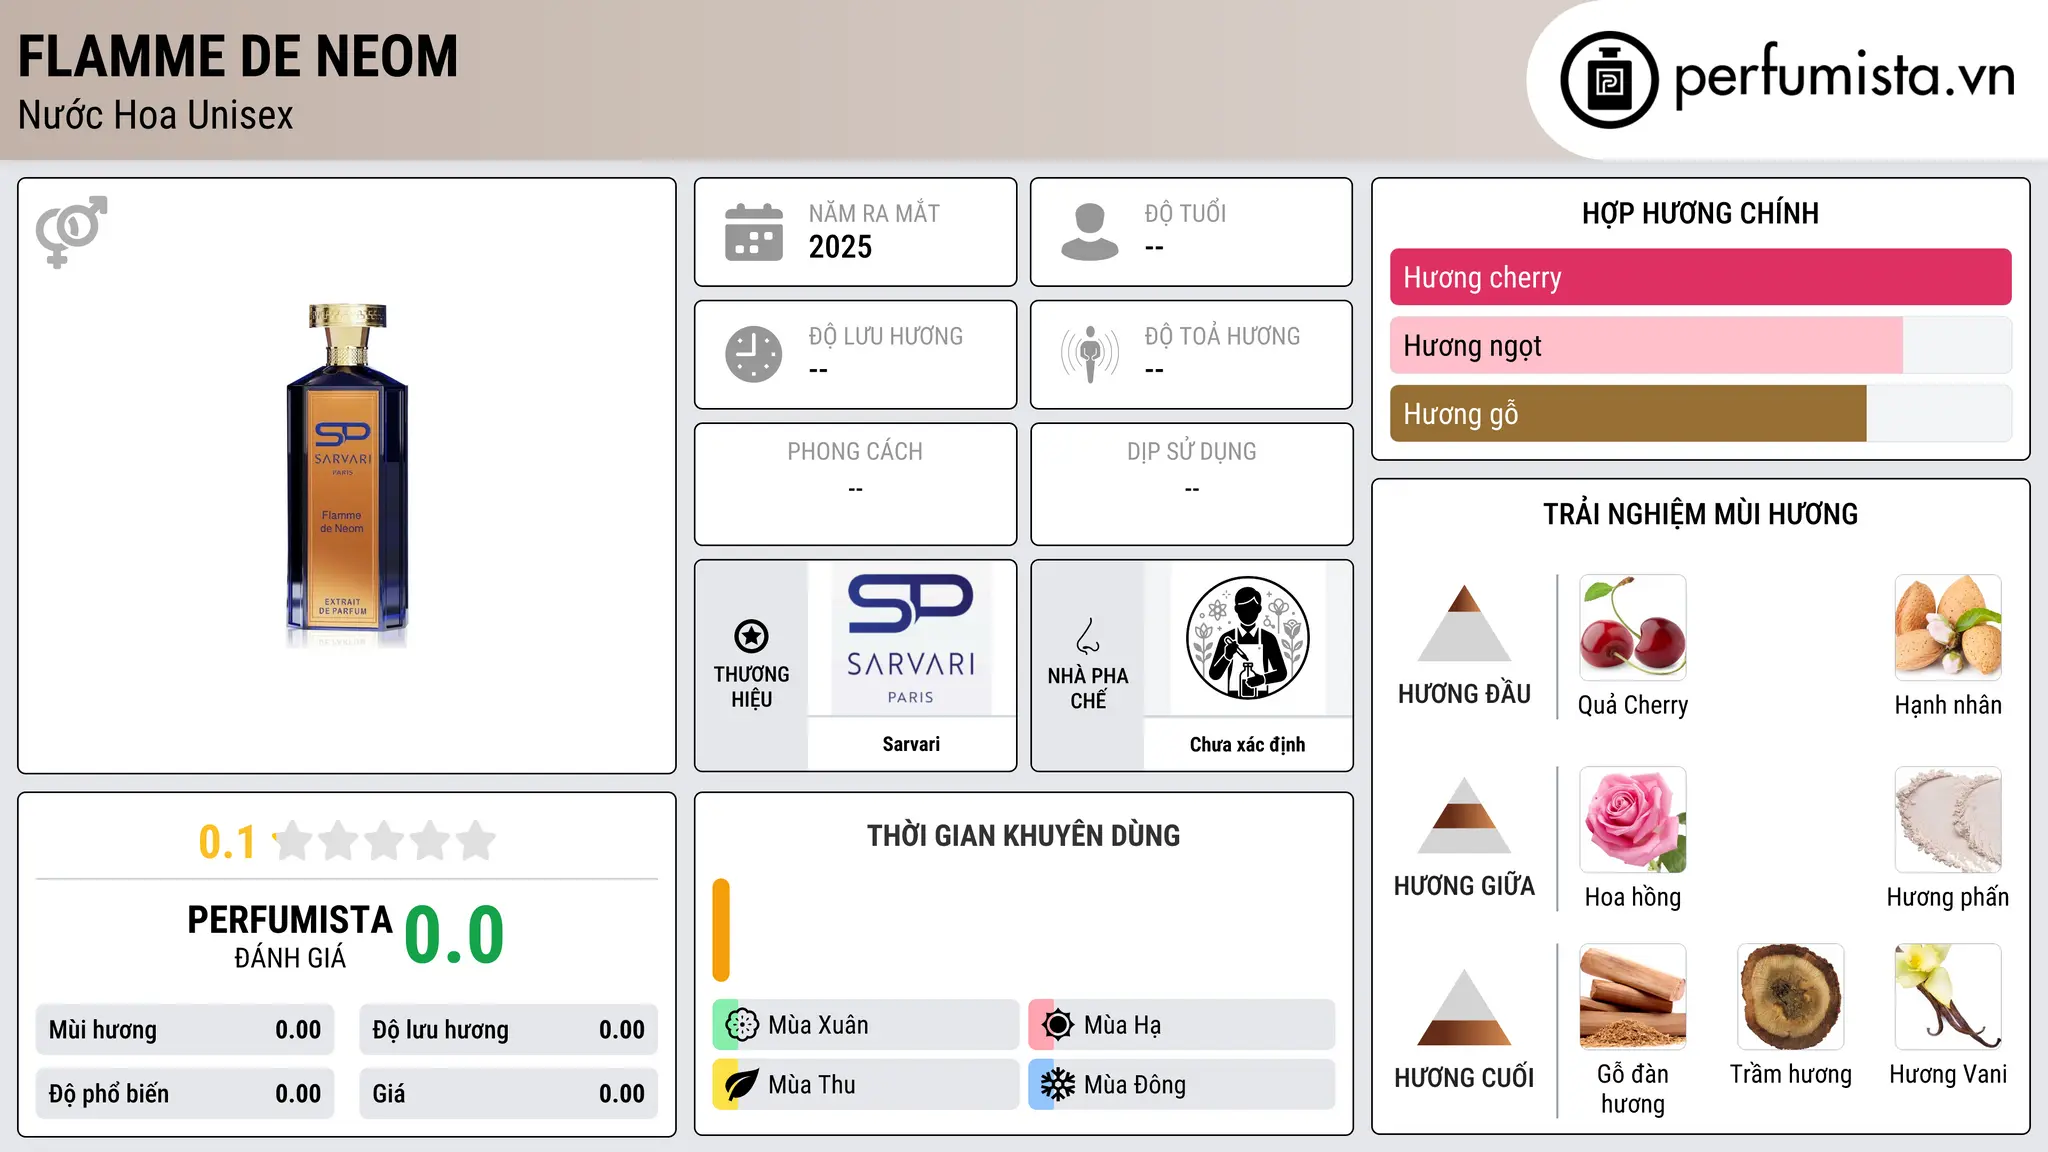Open the Trầm hương note image
The height and width of the screenshot is (1152, 2048).
coord(1791,997)
